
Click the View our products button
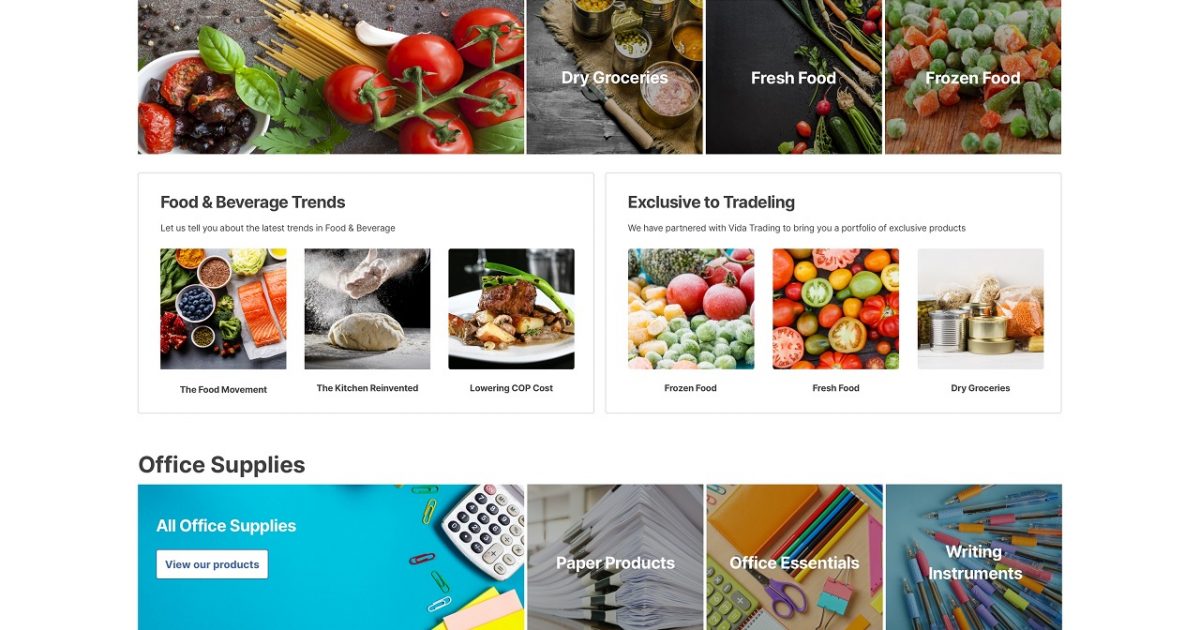(212, 564)
